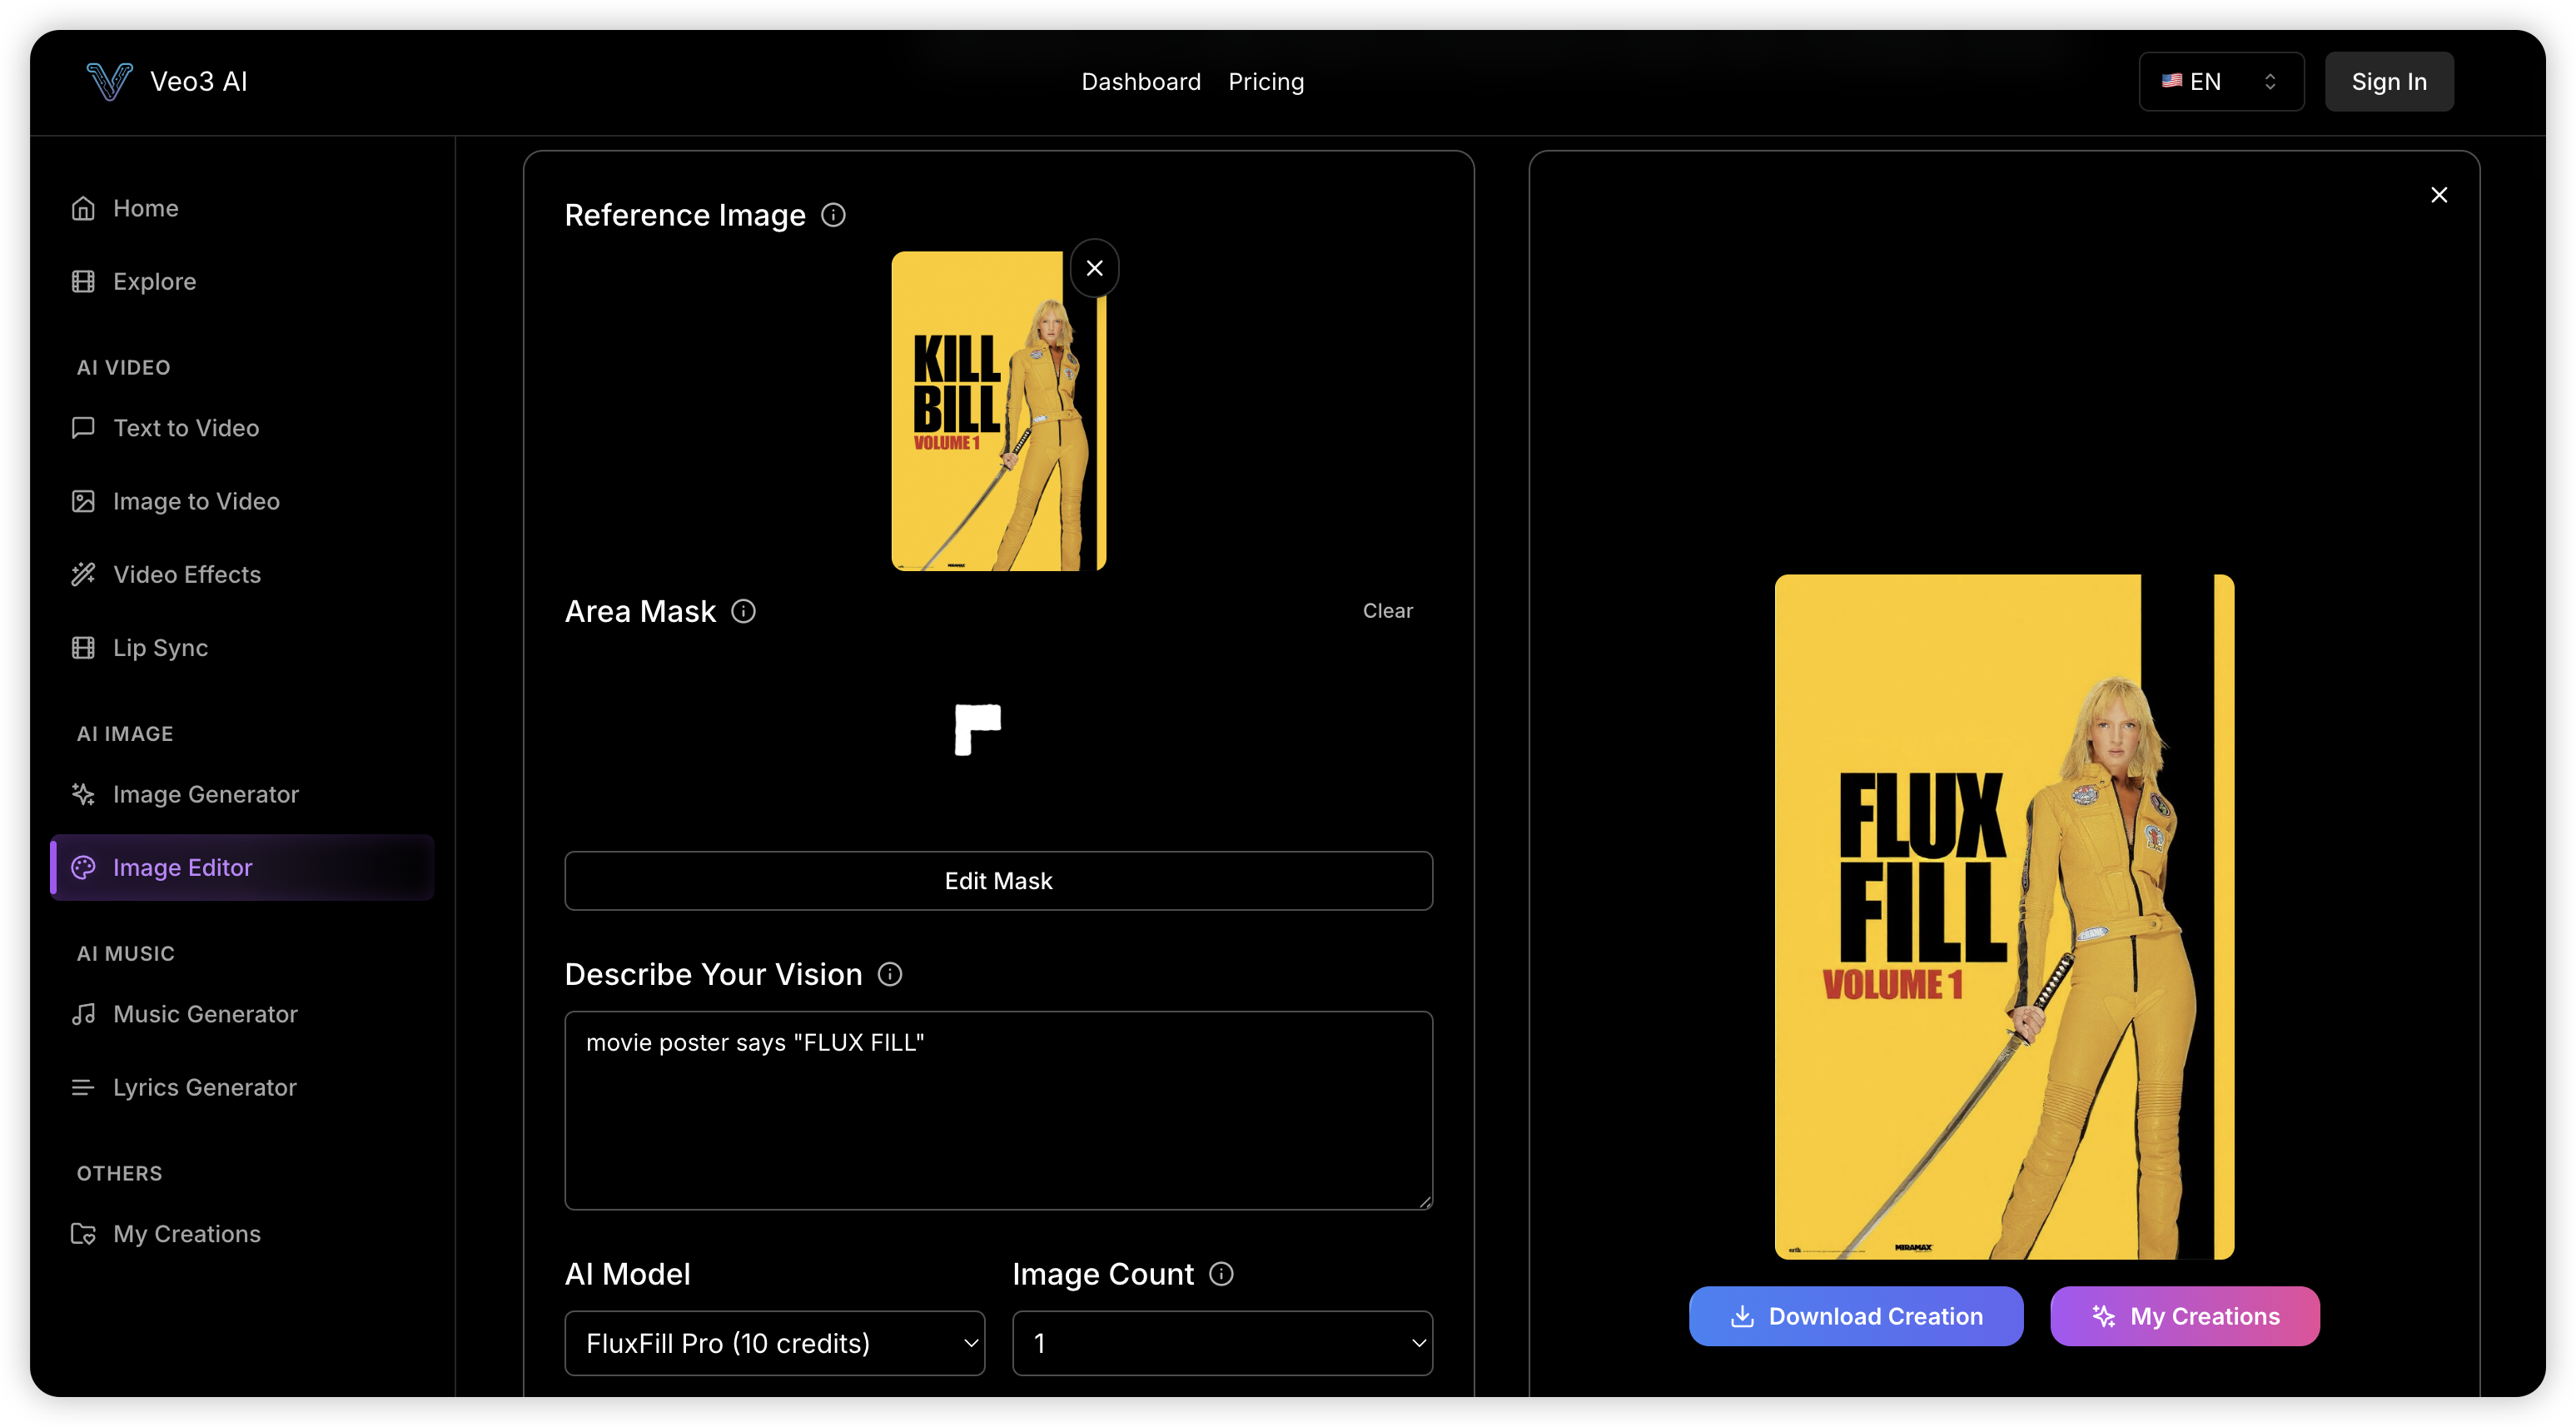Image resolution: width=2576 pixels, height=1427 pixels.
Task: Open Music Generator in the sidebar
Action: pos(243,1014)
